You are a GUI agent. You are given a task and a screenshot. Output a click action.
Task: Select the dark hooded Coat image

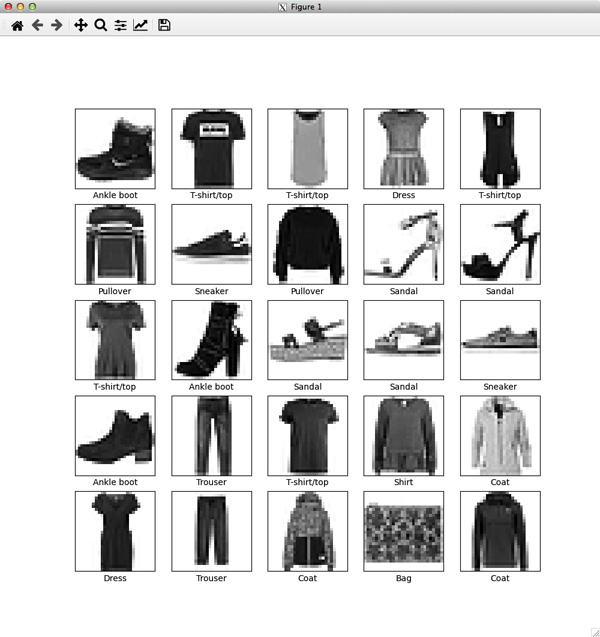click(500, 531)
